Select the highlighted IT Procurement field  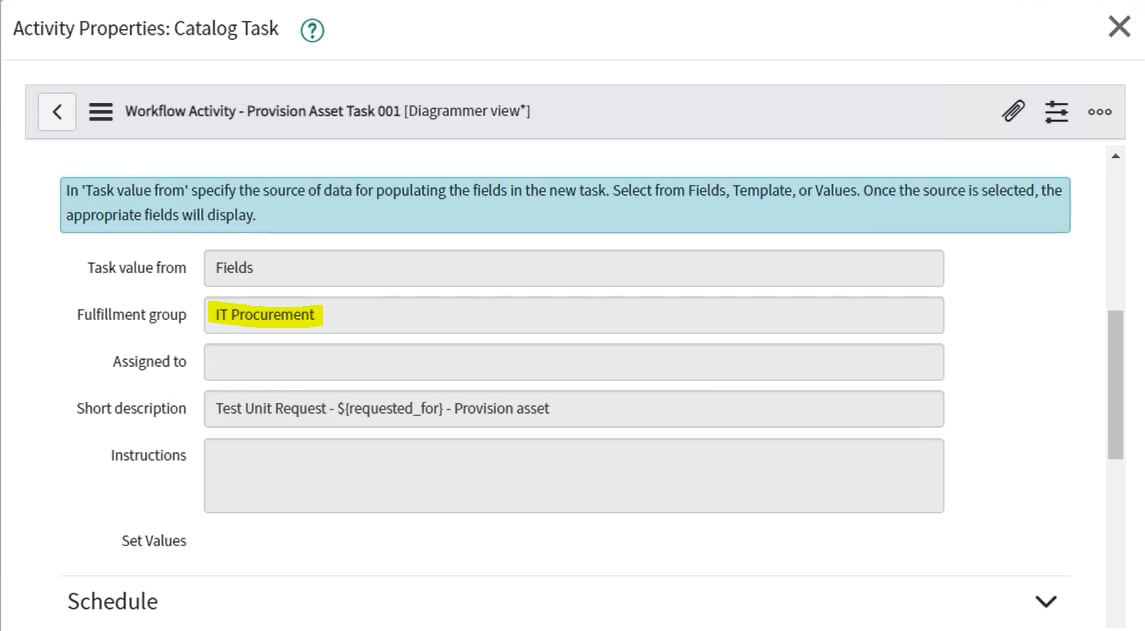coord(264,314)
